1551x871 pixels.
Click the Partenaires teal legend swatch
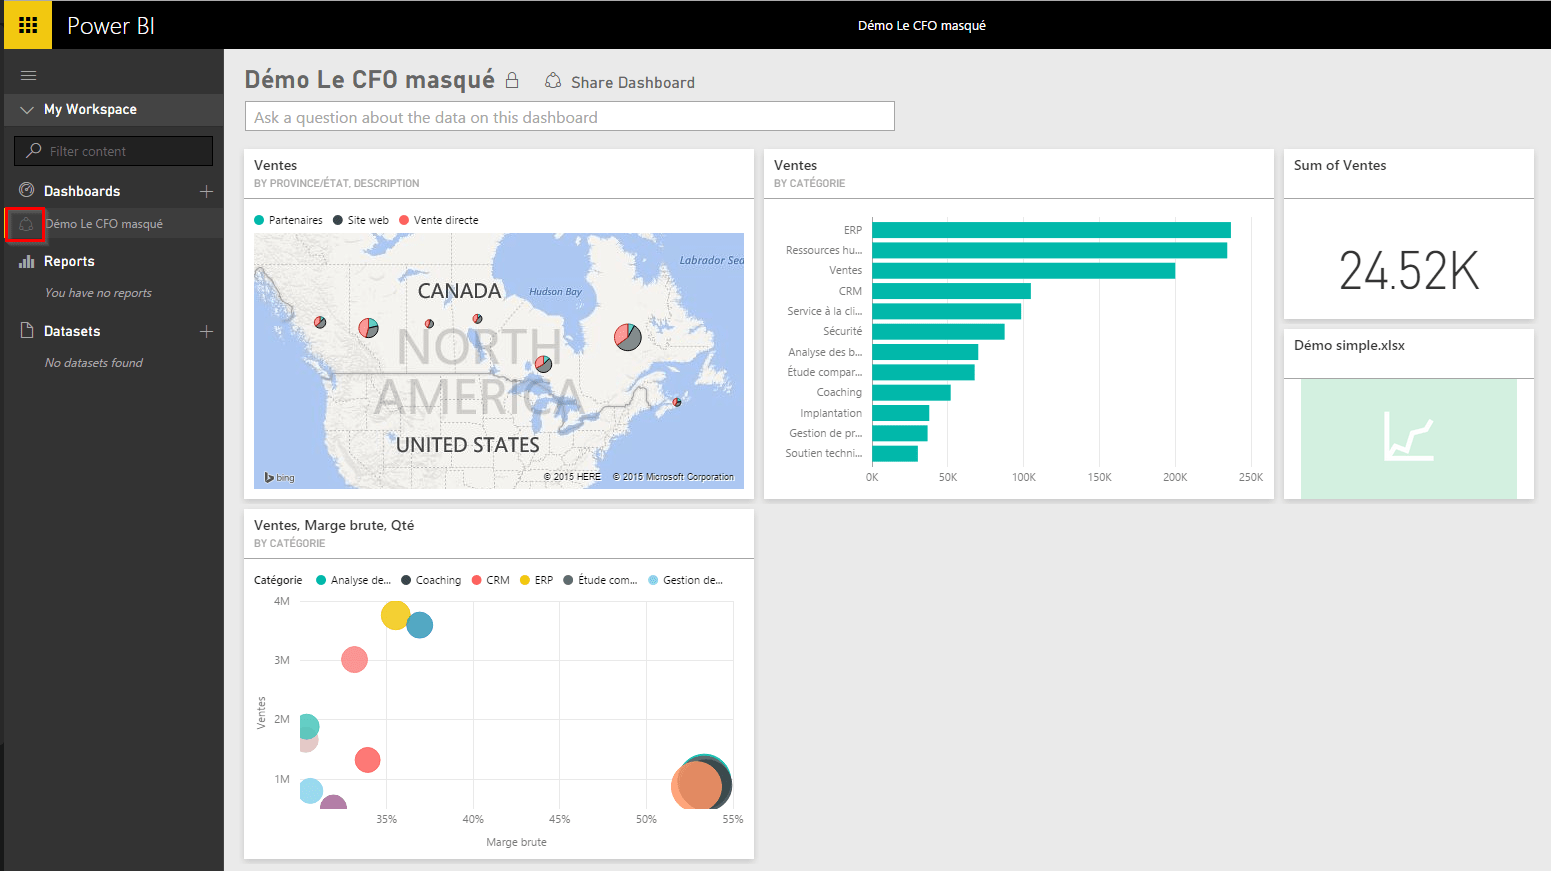pyautogui.click(x=259, y=220)
